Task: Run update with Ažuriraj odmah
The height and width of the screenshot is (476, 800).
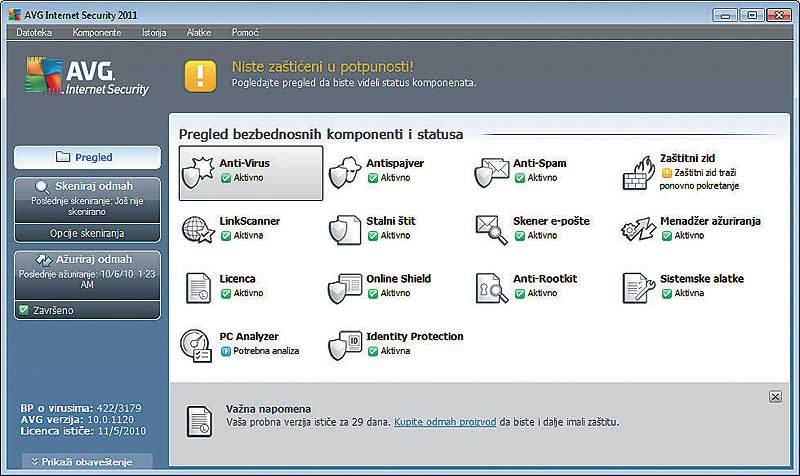Action: tap(87, 275)
